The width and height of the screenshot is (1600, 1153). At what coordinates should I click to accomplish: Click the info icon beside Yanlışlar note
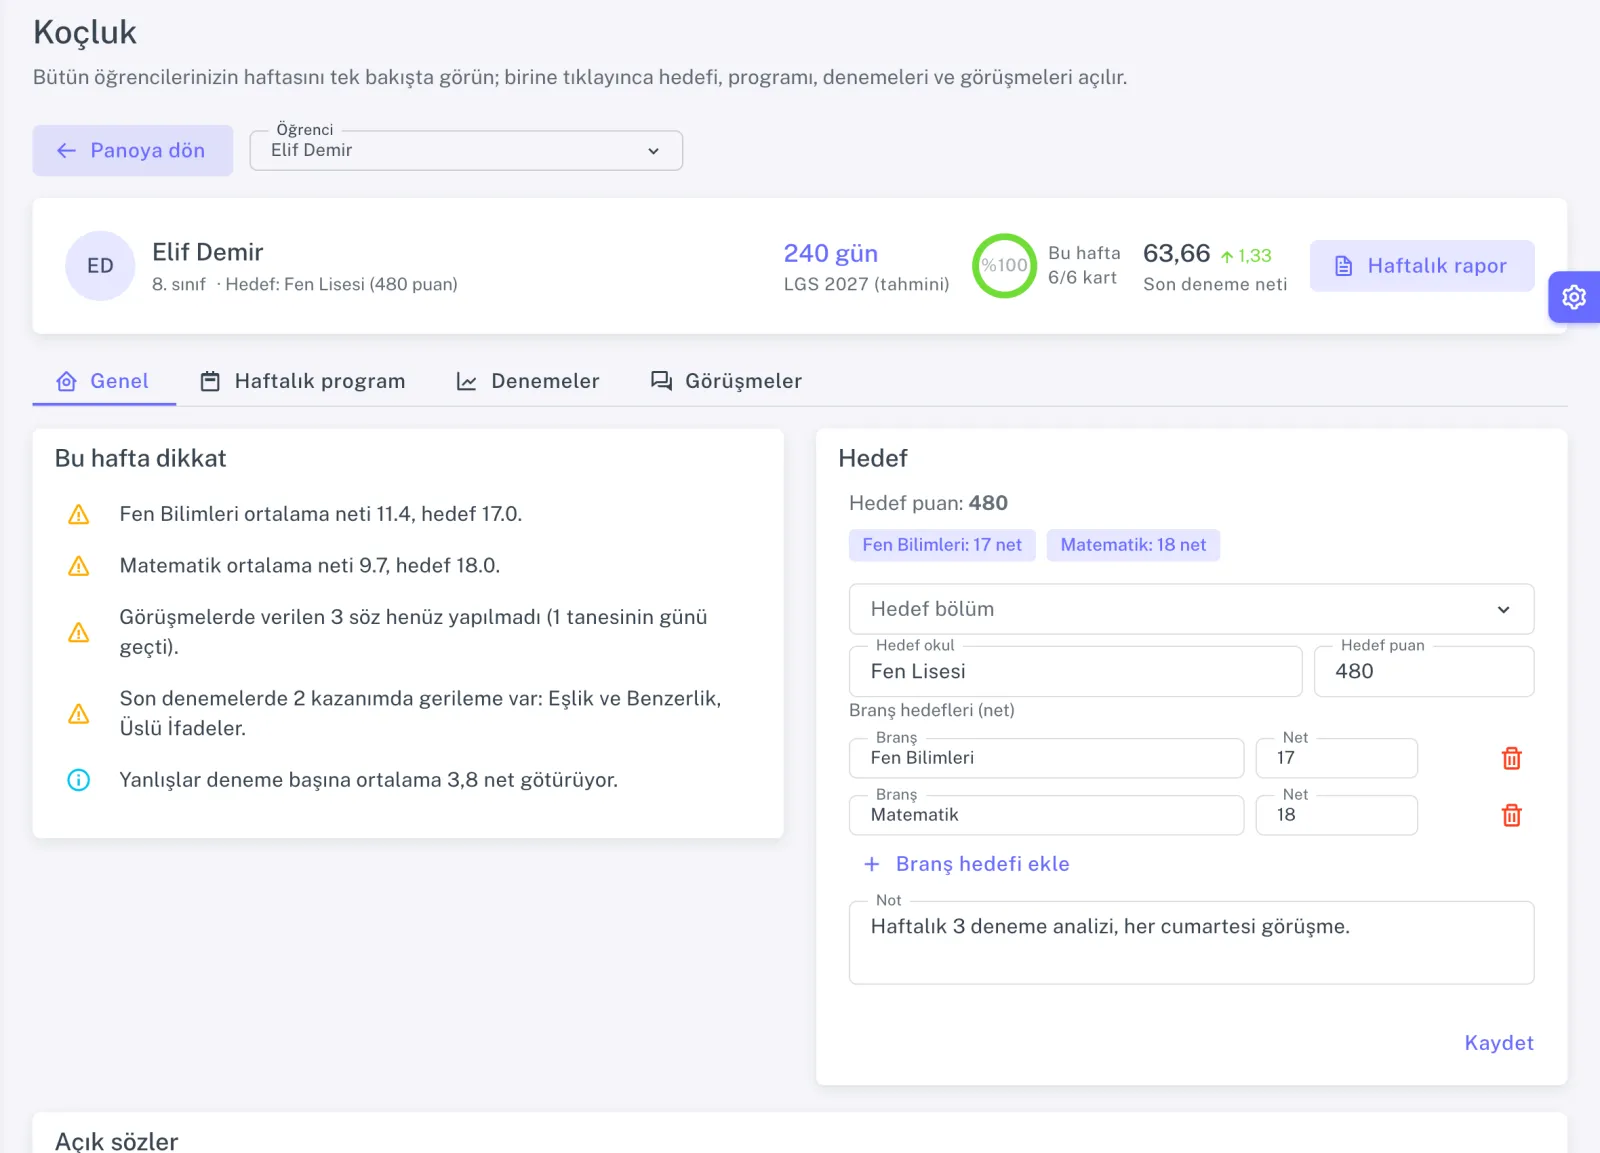click(79, 780)
